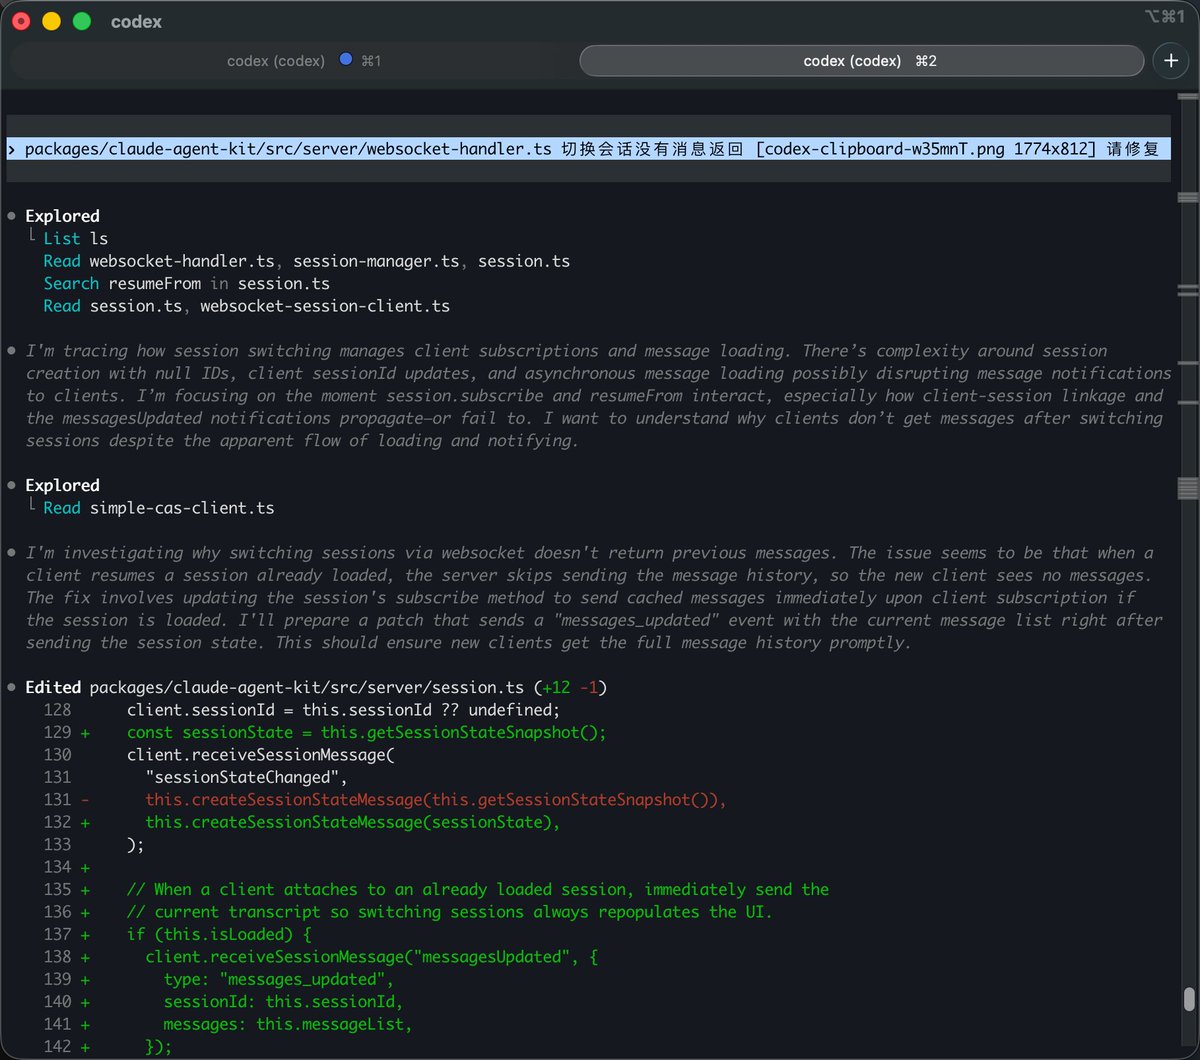This screenshot has height=1060, width=1200.
Task: Click the codex window title
Action: coord(136,21)
